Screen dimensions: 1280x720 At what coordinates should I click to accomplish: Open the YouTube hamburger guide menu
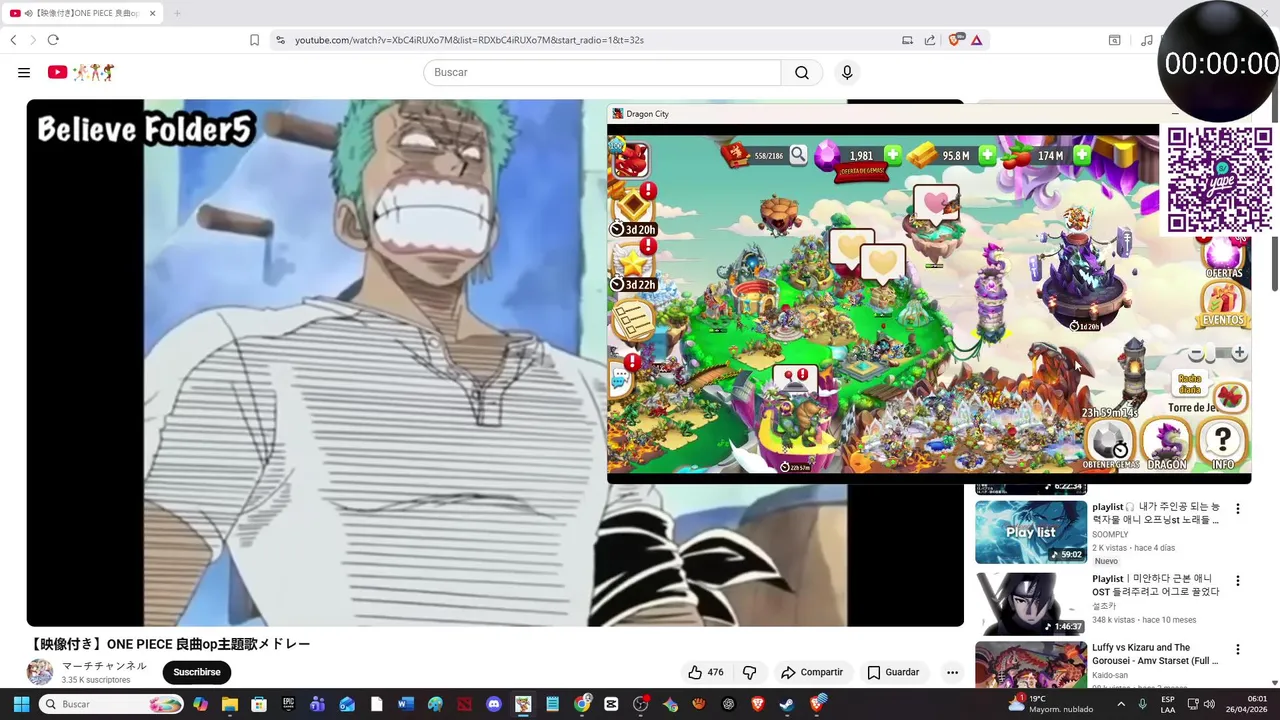24,72
